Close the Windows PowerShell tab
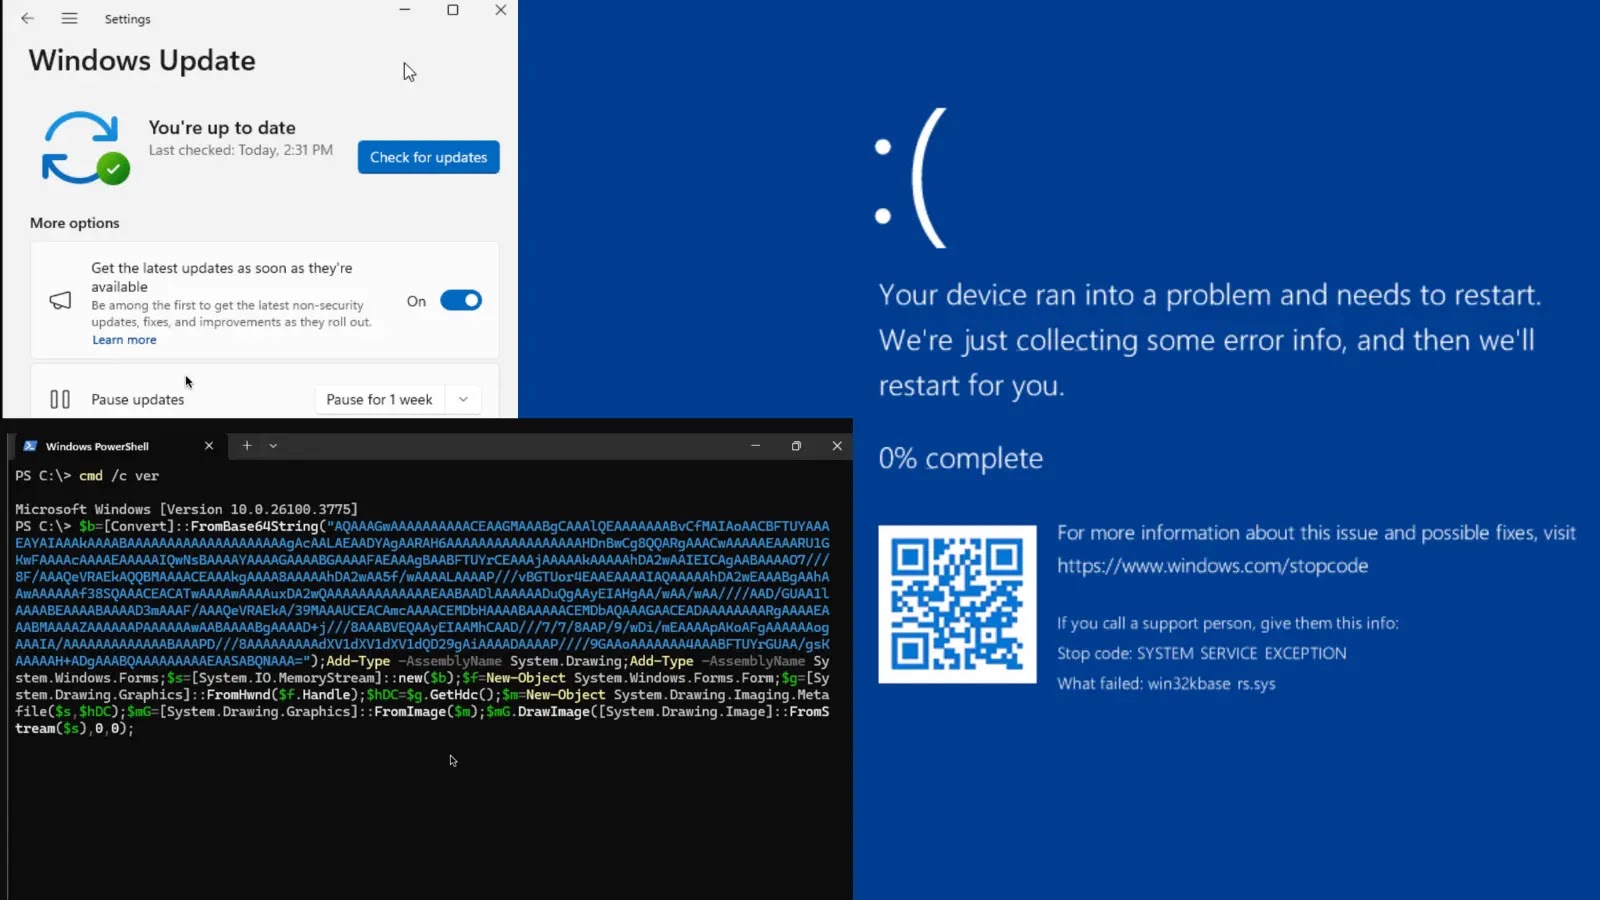1600x900 pixels. pos(209,446)
